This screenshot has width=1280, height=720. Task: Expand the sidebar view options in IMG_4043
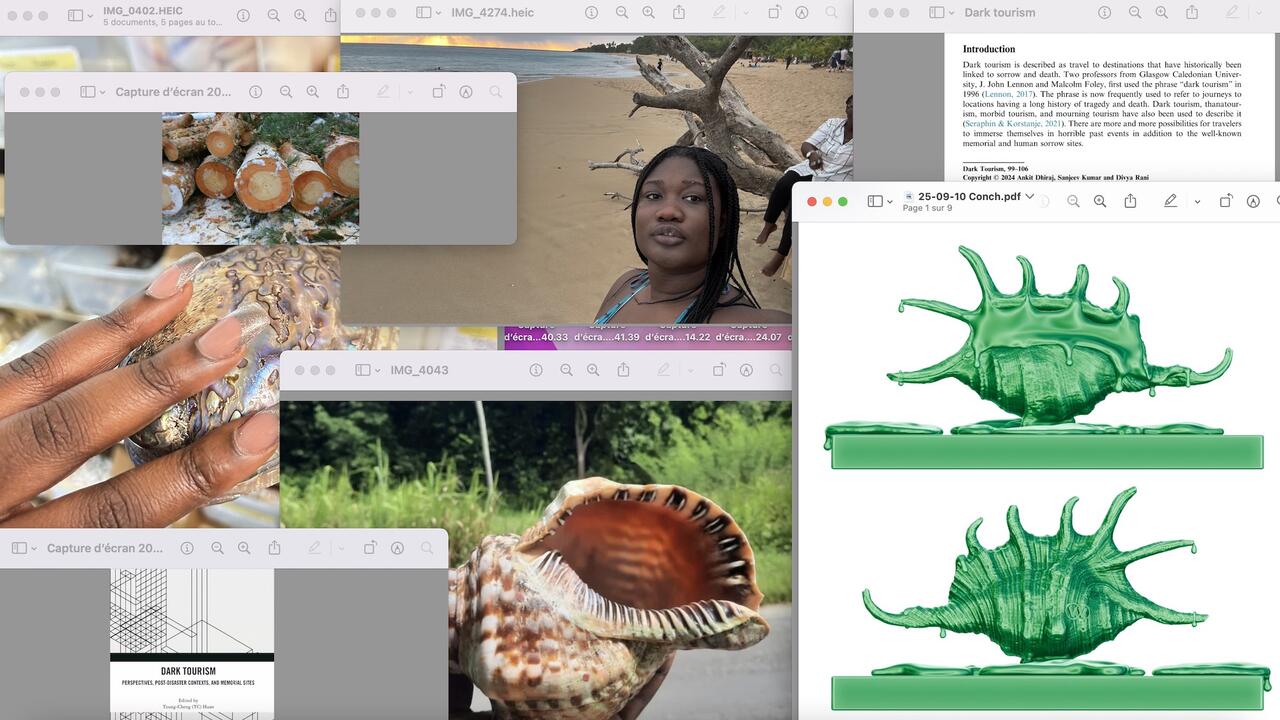(377, 371)
